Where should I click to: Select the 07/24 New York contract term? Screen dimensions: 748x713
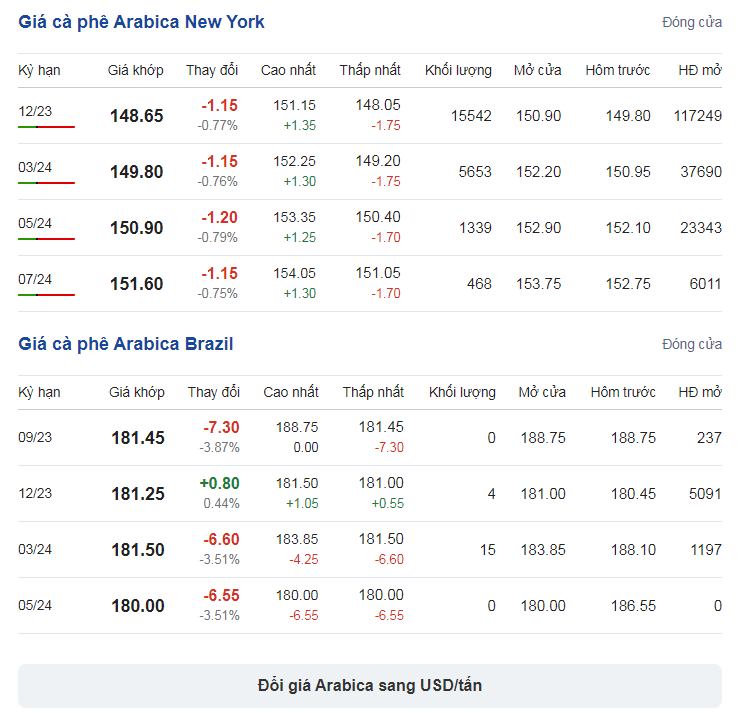[35, 279]
